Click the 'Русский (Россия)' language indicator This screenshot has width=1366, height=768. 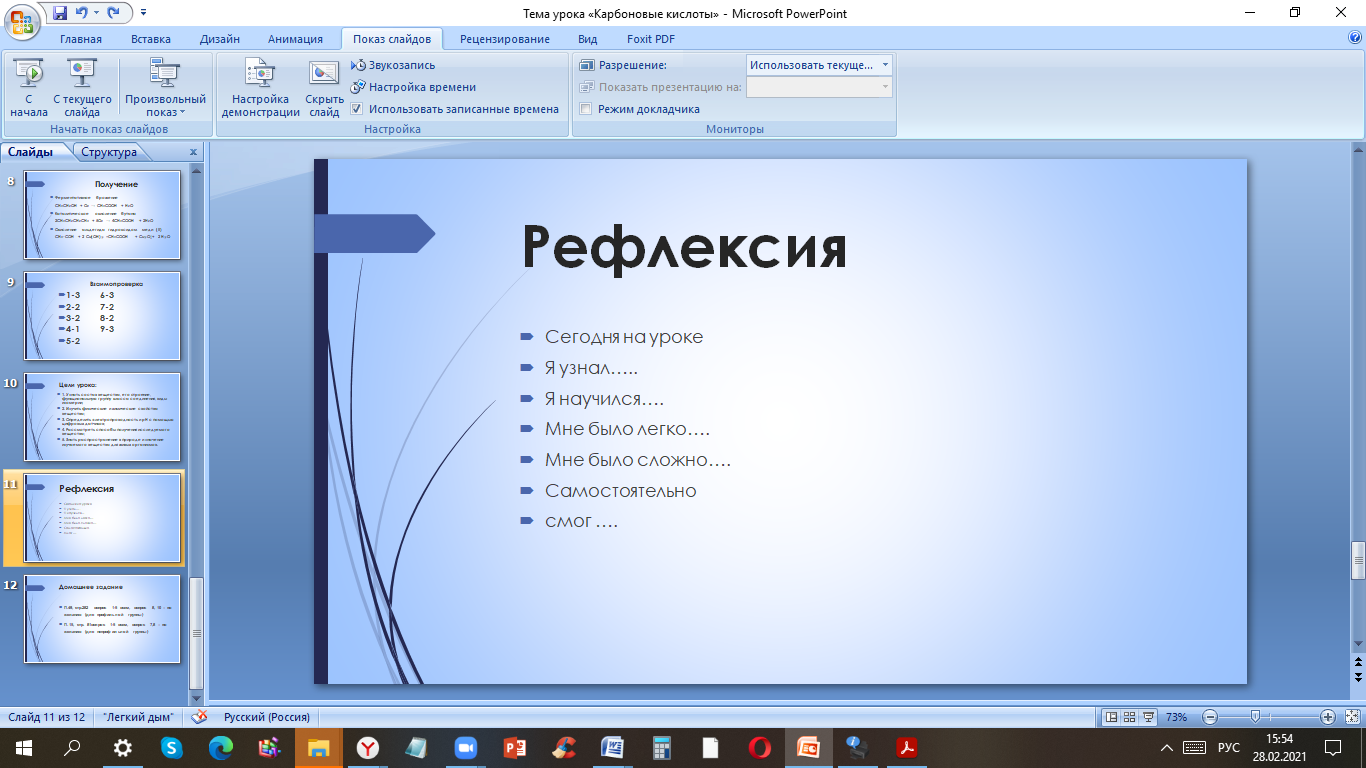pyautogui.click(x=266, y=717)
